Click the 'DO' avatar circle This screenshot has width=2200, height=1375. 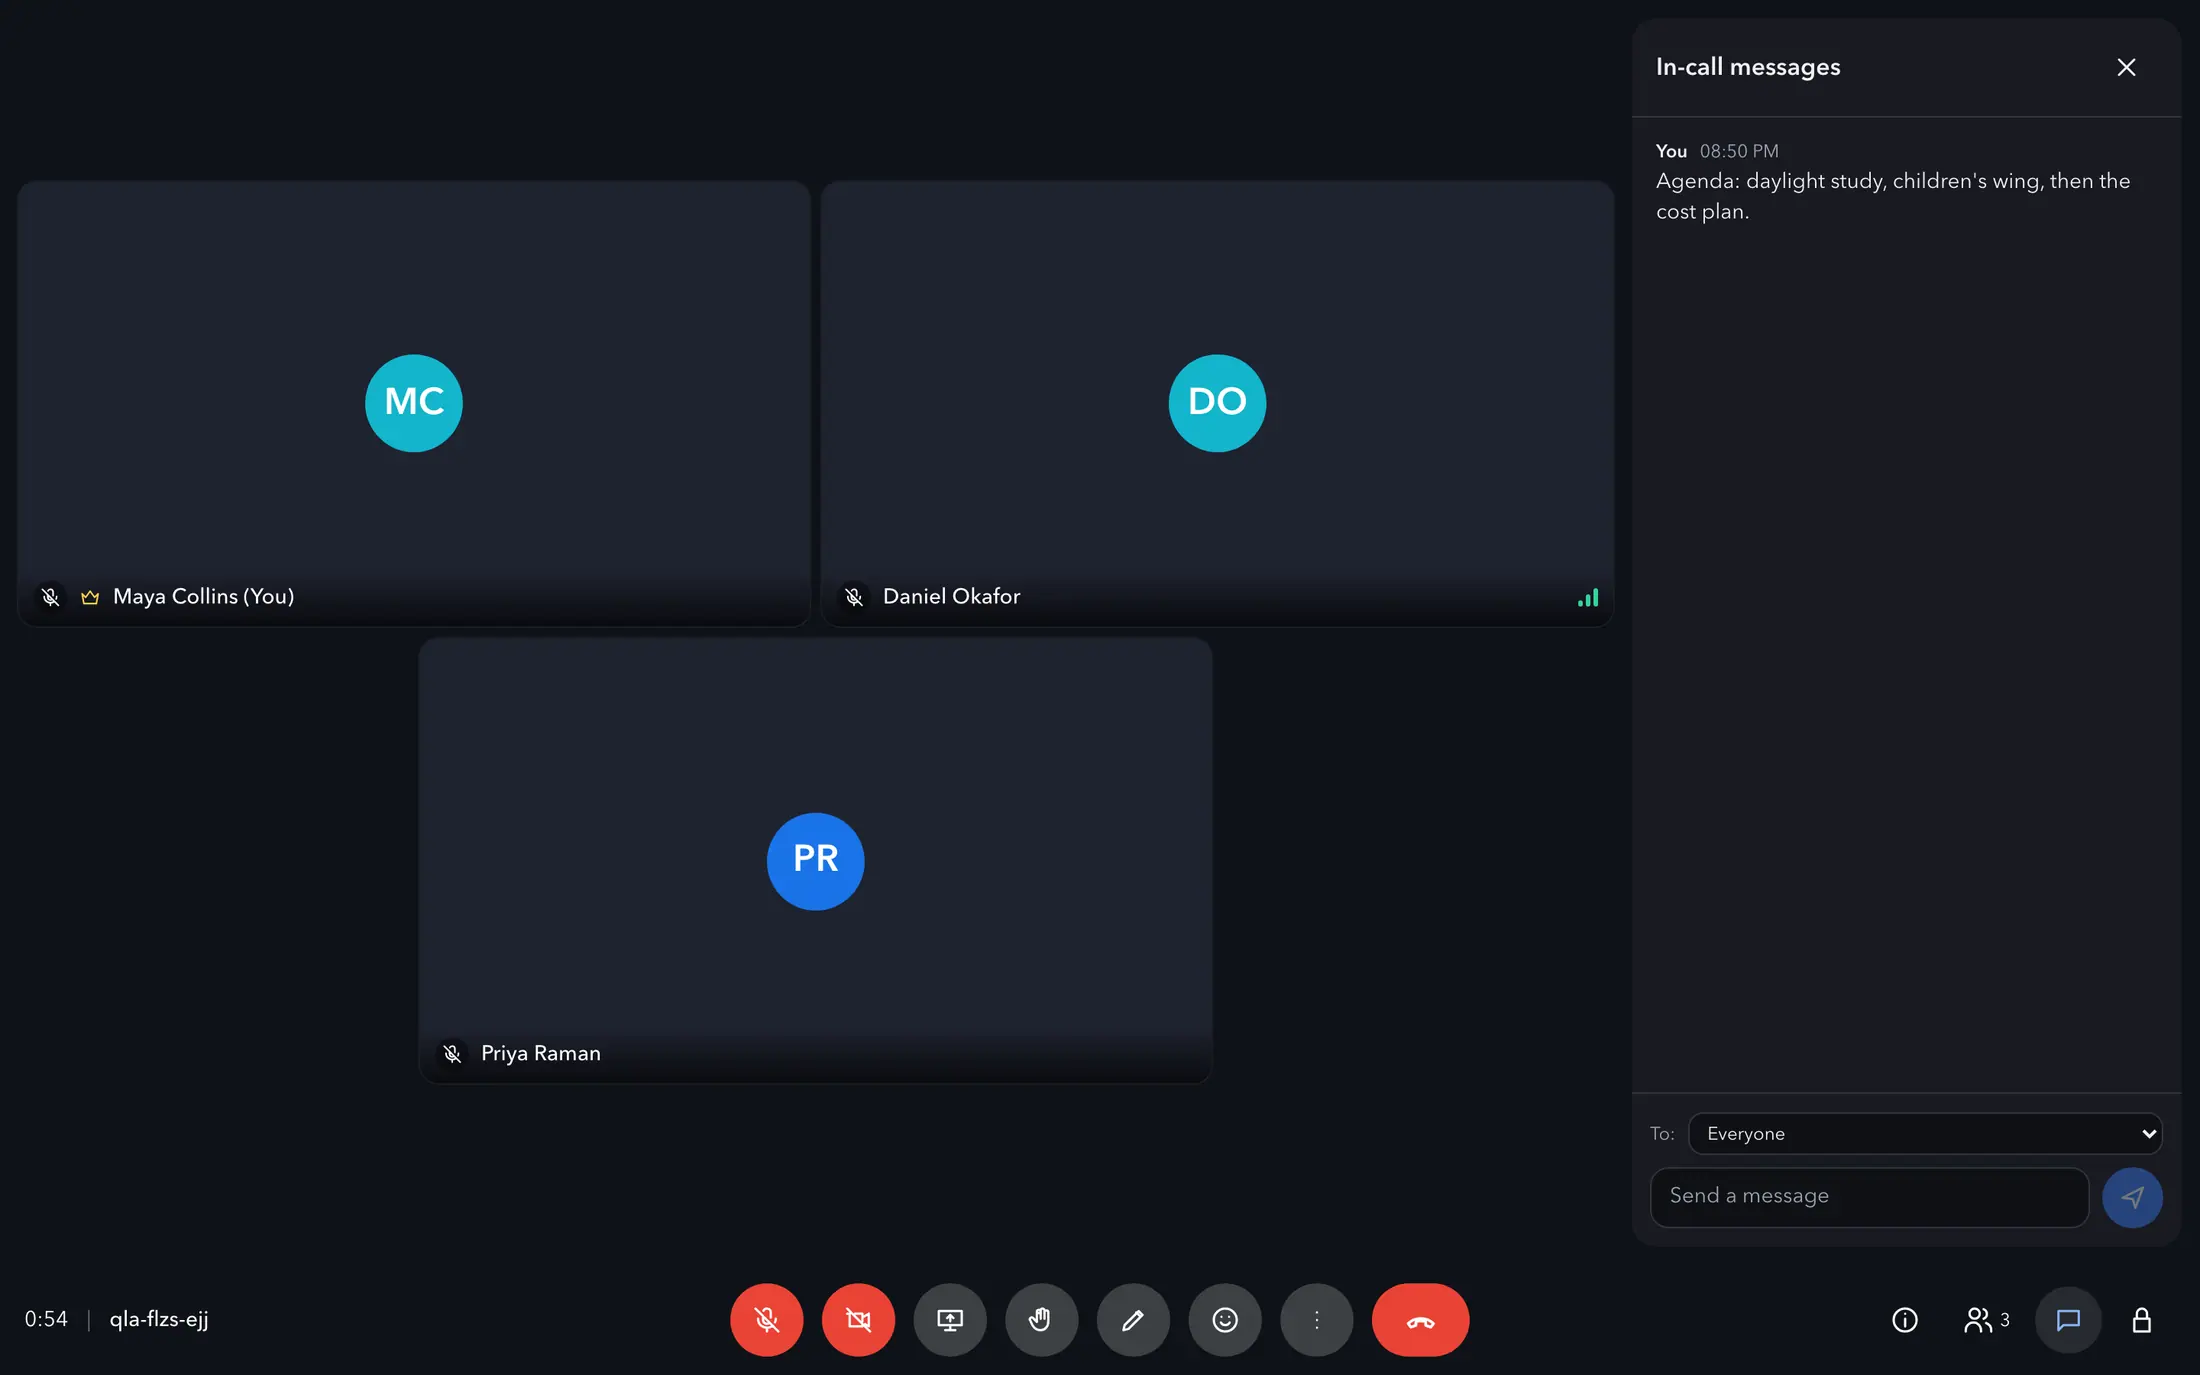point(1217,403)
